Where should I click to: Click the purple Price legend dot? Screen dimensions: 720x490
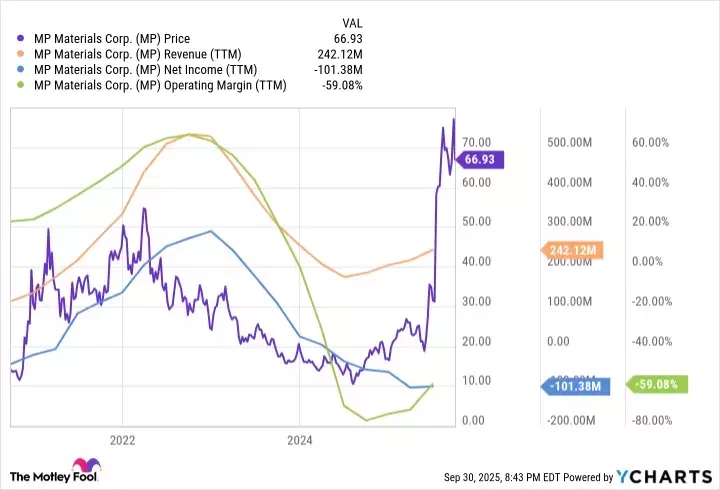(22, 39)
